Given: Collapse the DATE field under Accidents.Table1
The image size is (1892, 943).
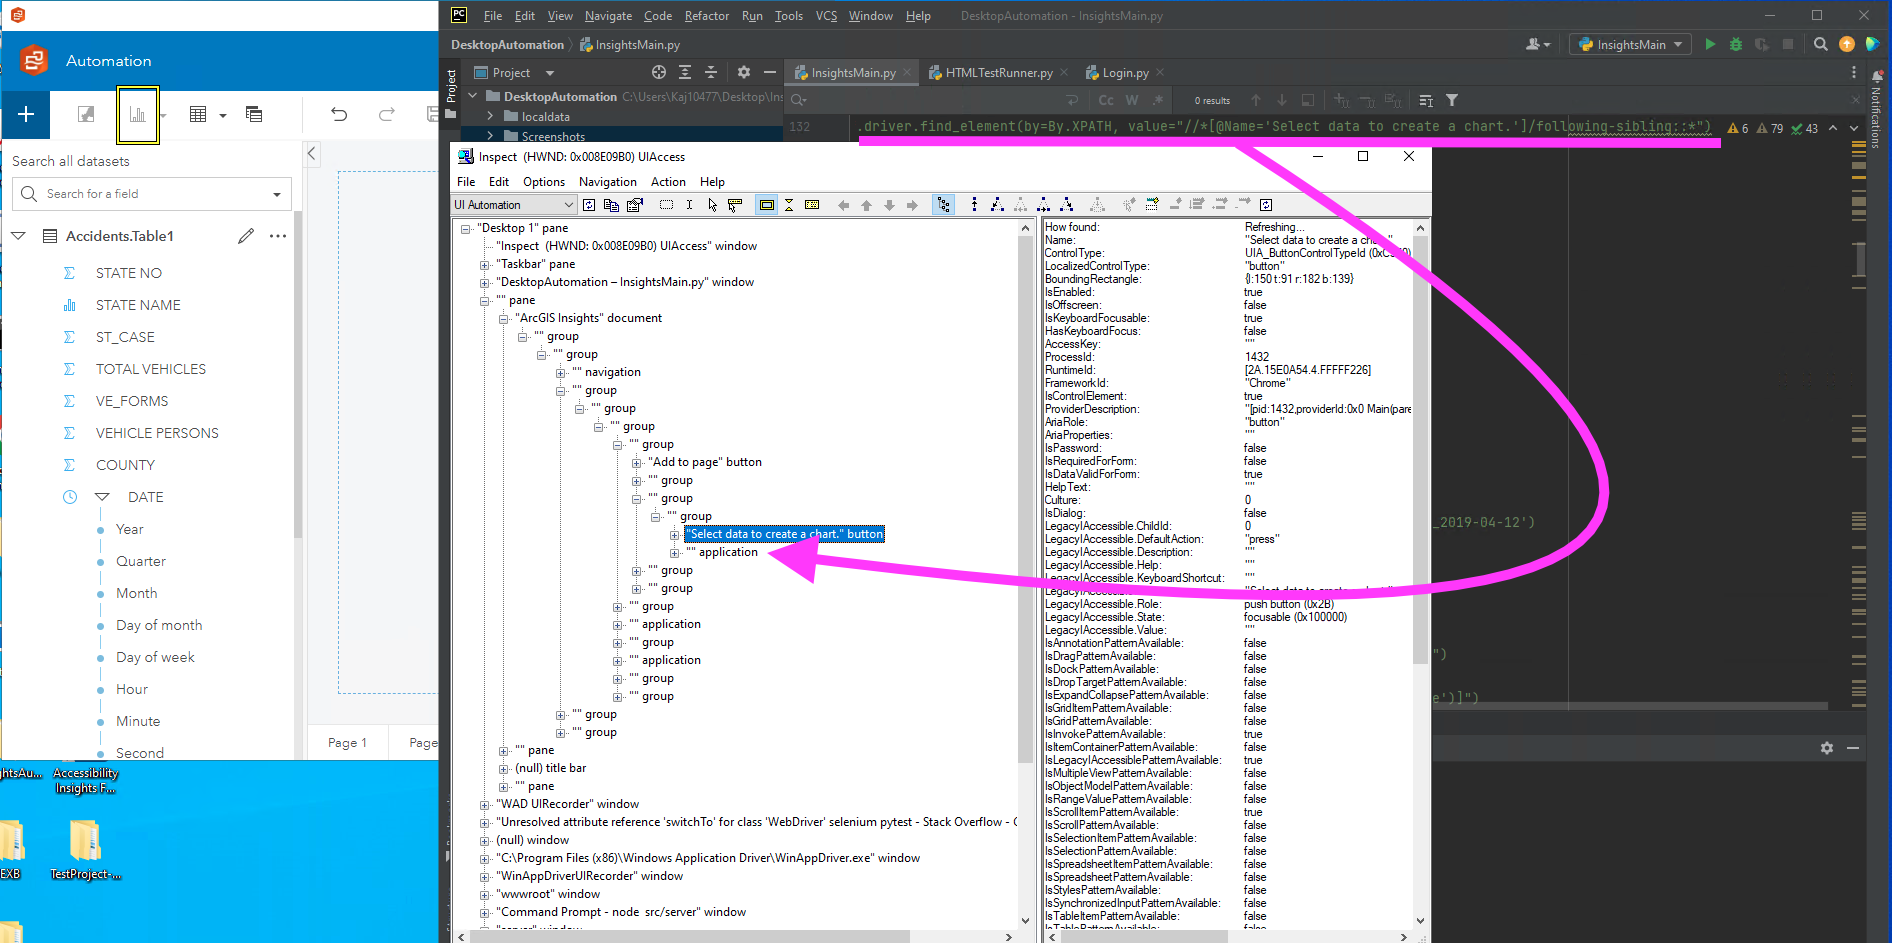Looking at the screenshot, I should [102, 496].
